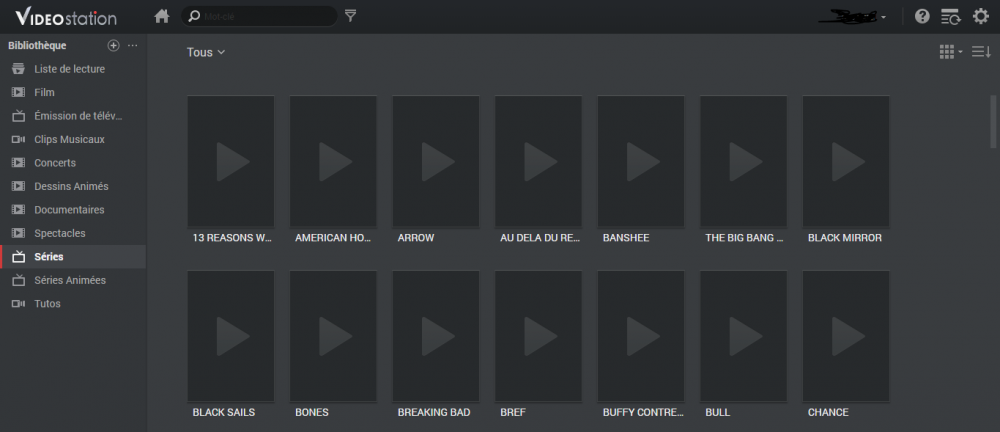Open the BANSHEE series thumbnail
Screen dimensions: 1000x432
tap(641, 161)
